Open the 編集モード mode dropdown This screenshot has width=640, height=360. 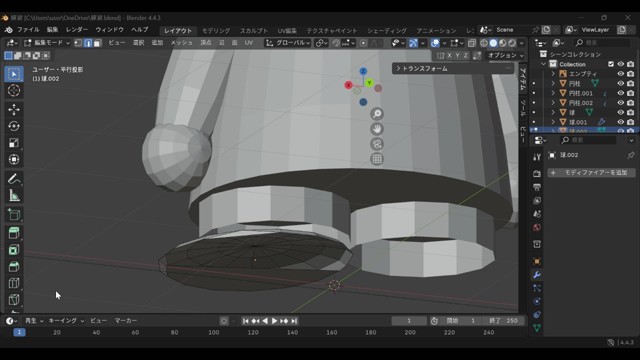(47, 43)
